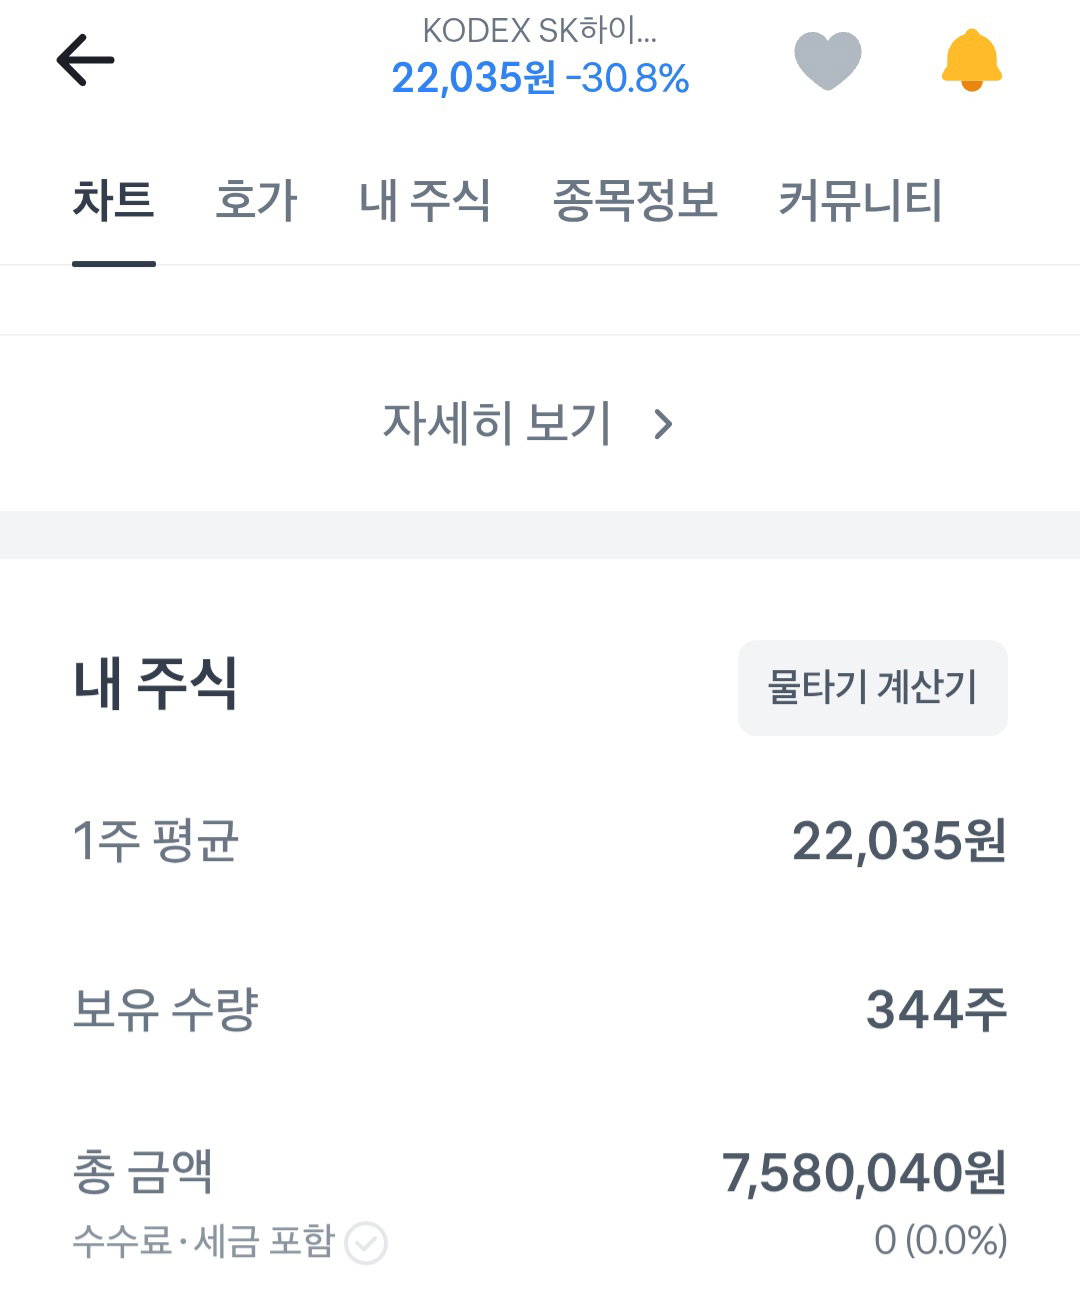
Task: Select the 1주 평균 22,035원 value
Action: [x=899, y=841]
